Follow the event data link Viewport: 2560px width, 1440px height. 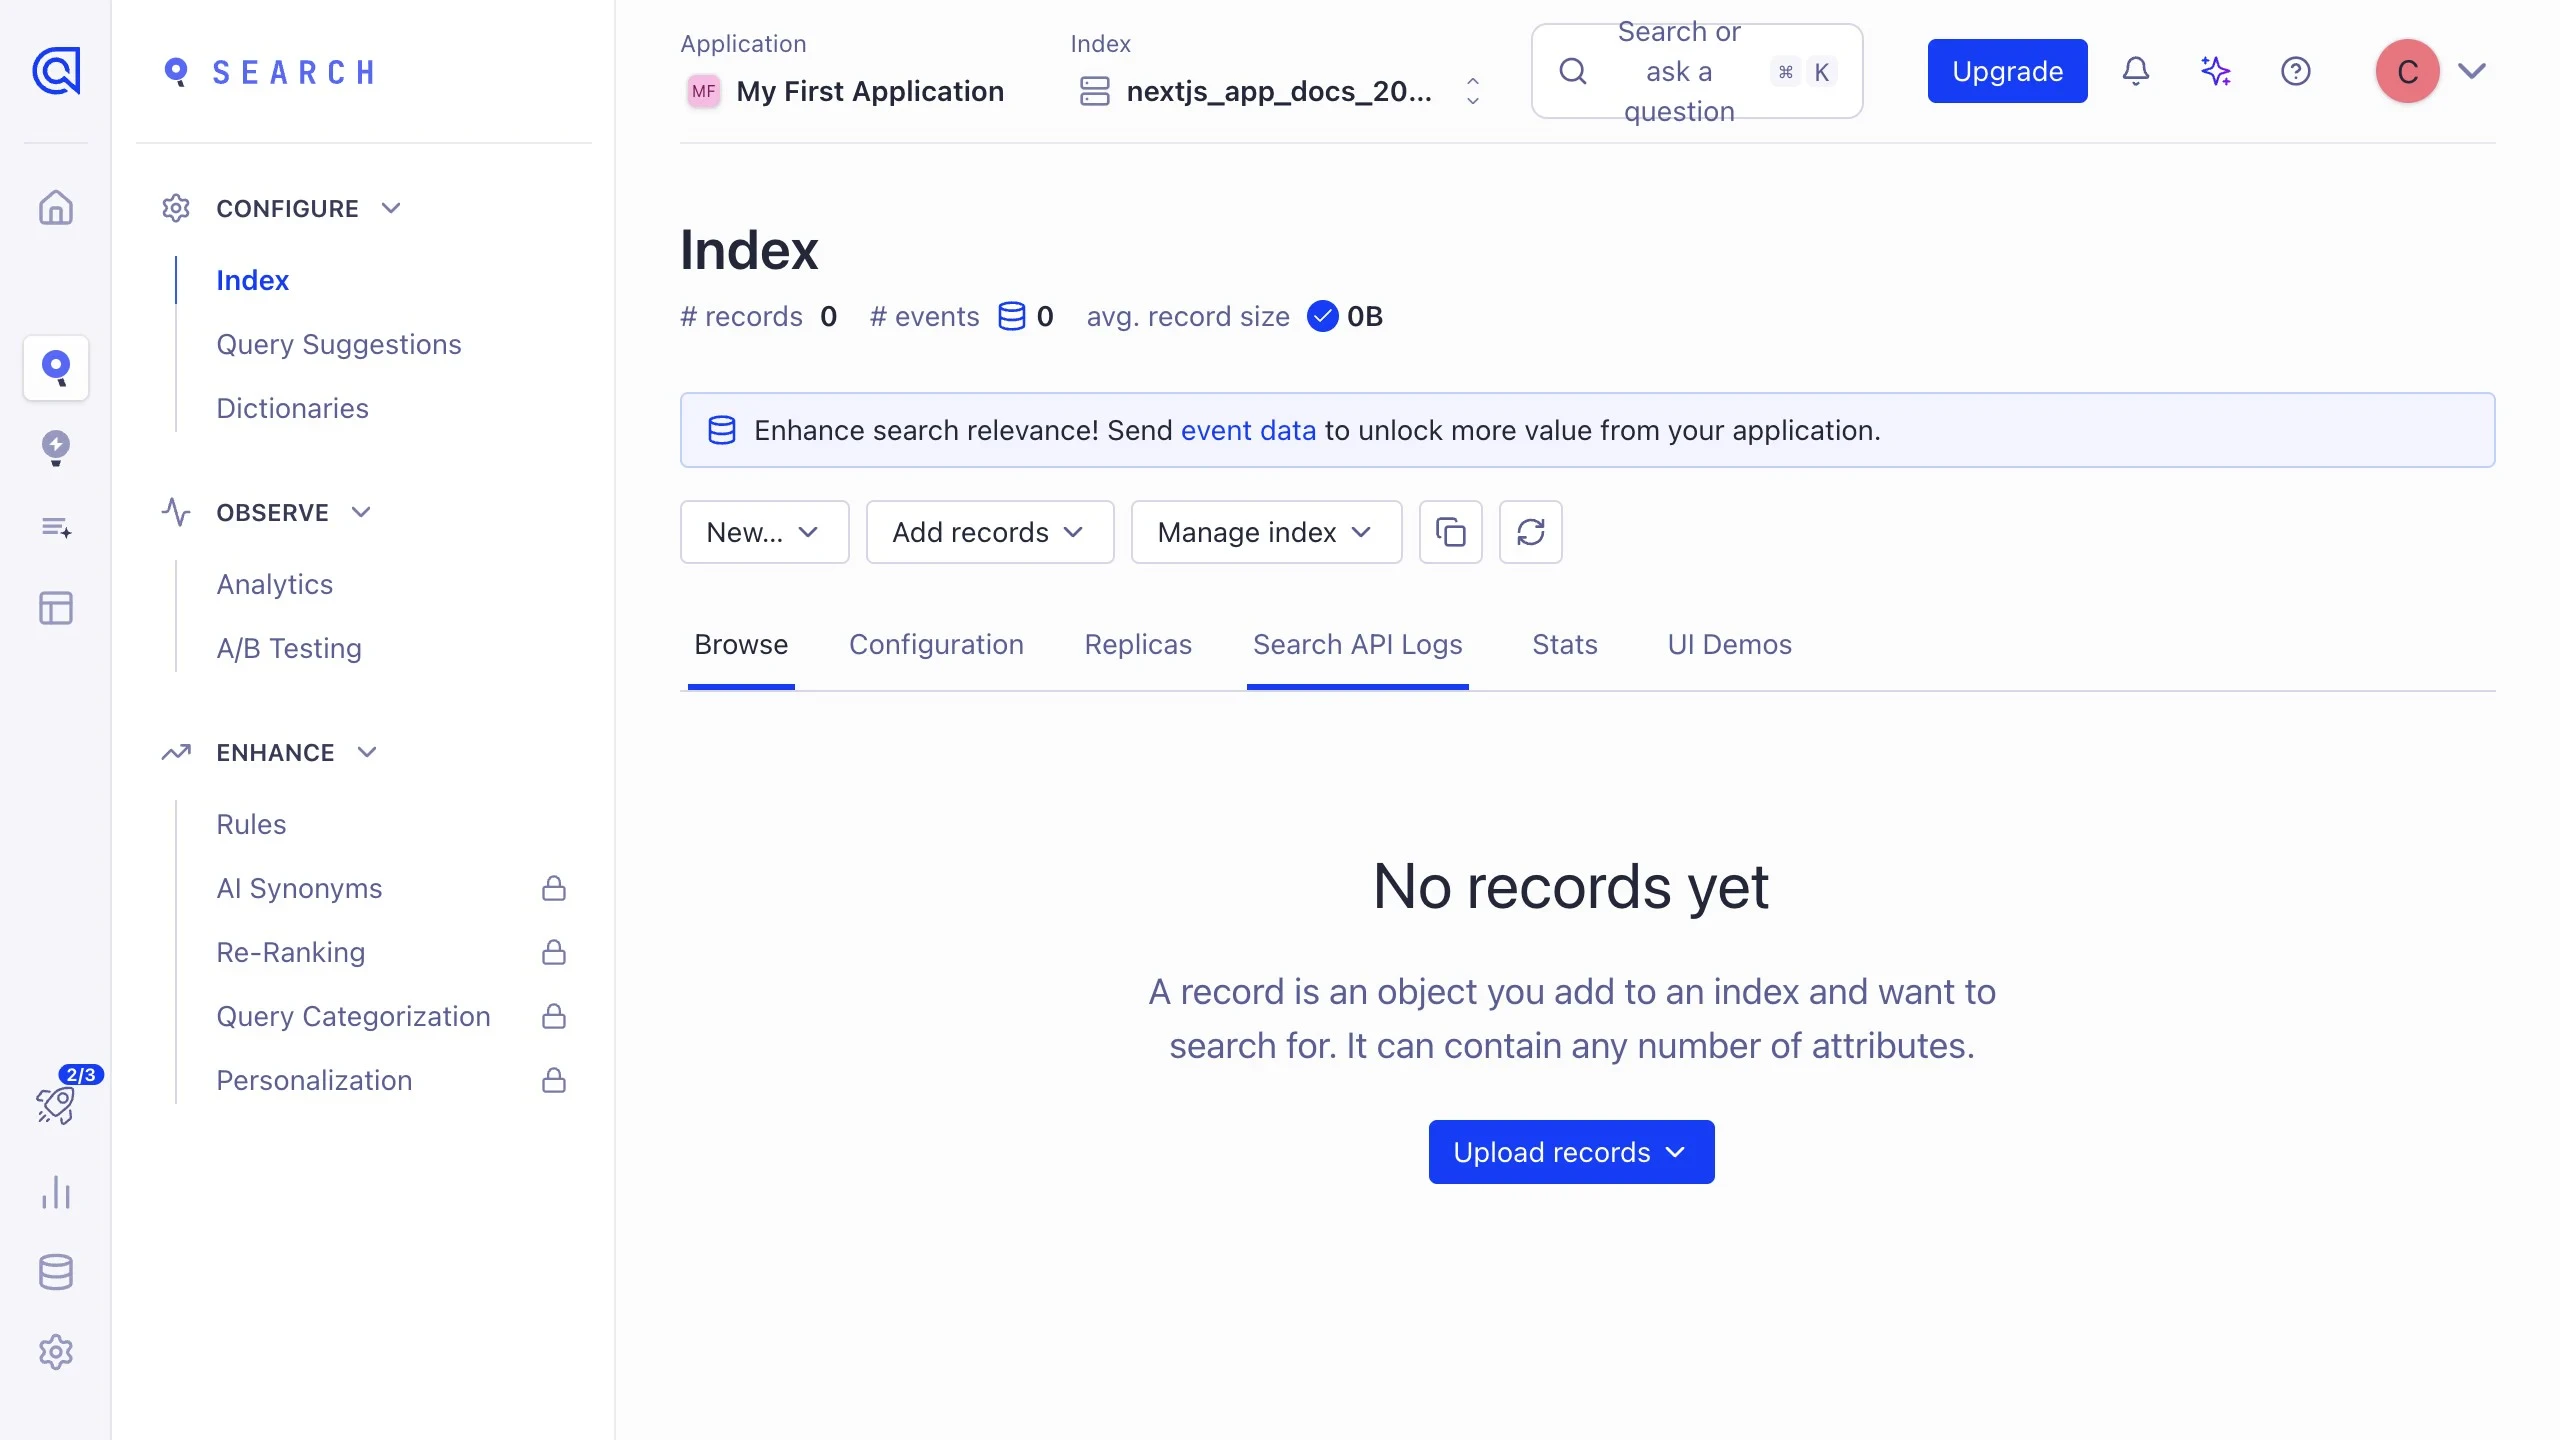point(1248,430)
